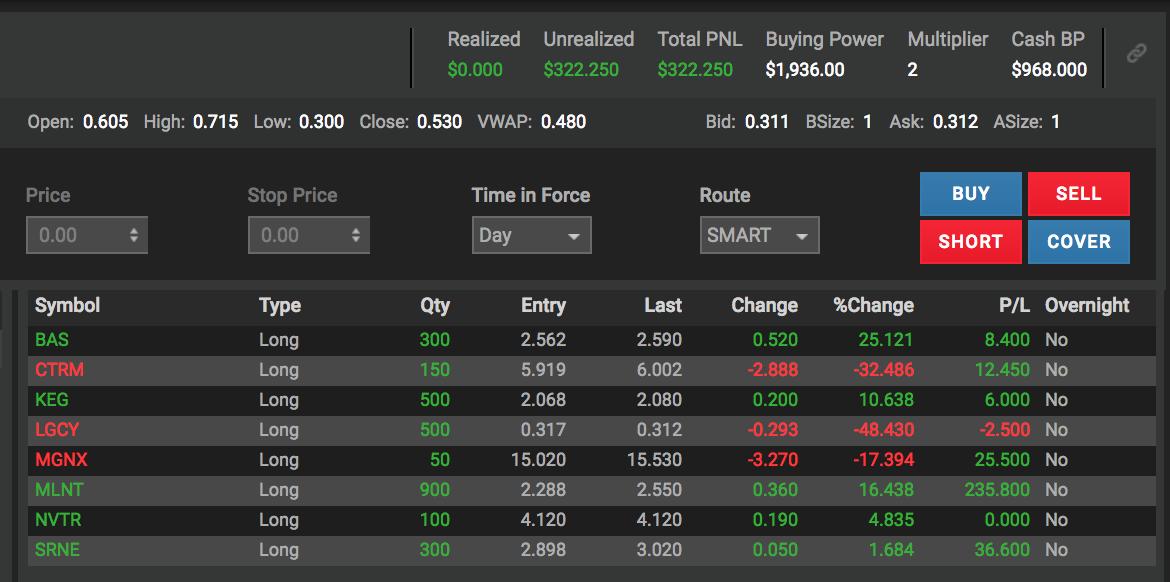Click BAS %Change value 25.121
The width and height of the screenshot is (1170, 582).
click(x=886, y=340)
